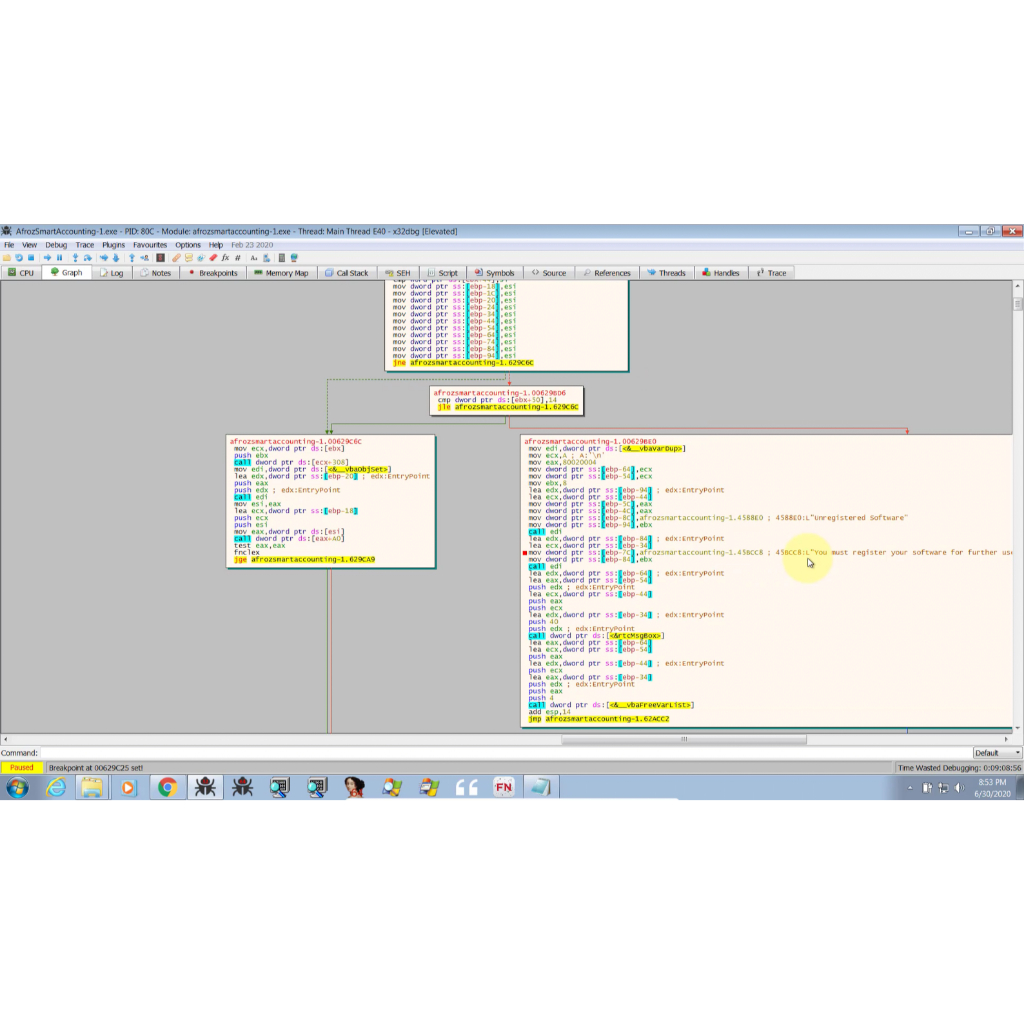
Task: Open a file with the folder icon
Action: (x=7, y=258)
